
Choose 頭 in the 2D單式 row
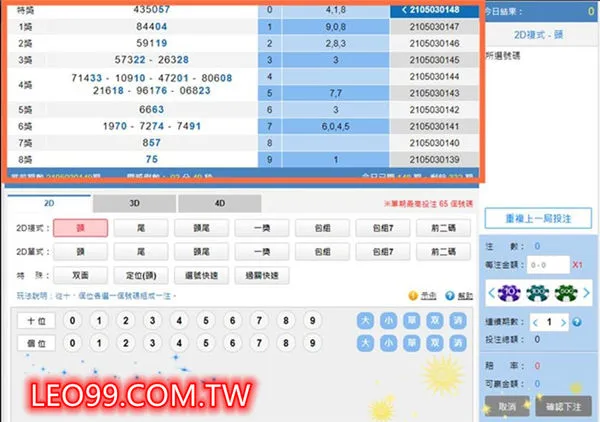point(80,252)
